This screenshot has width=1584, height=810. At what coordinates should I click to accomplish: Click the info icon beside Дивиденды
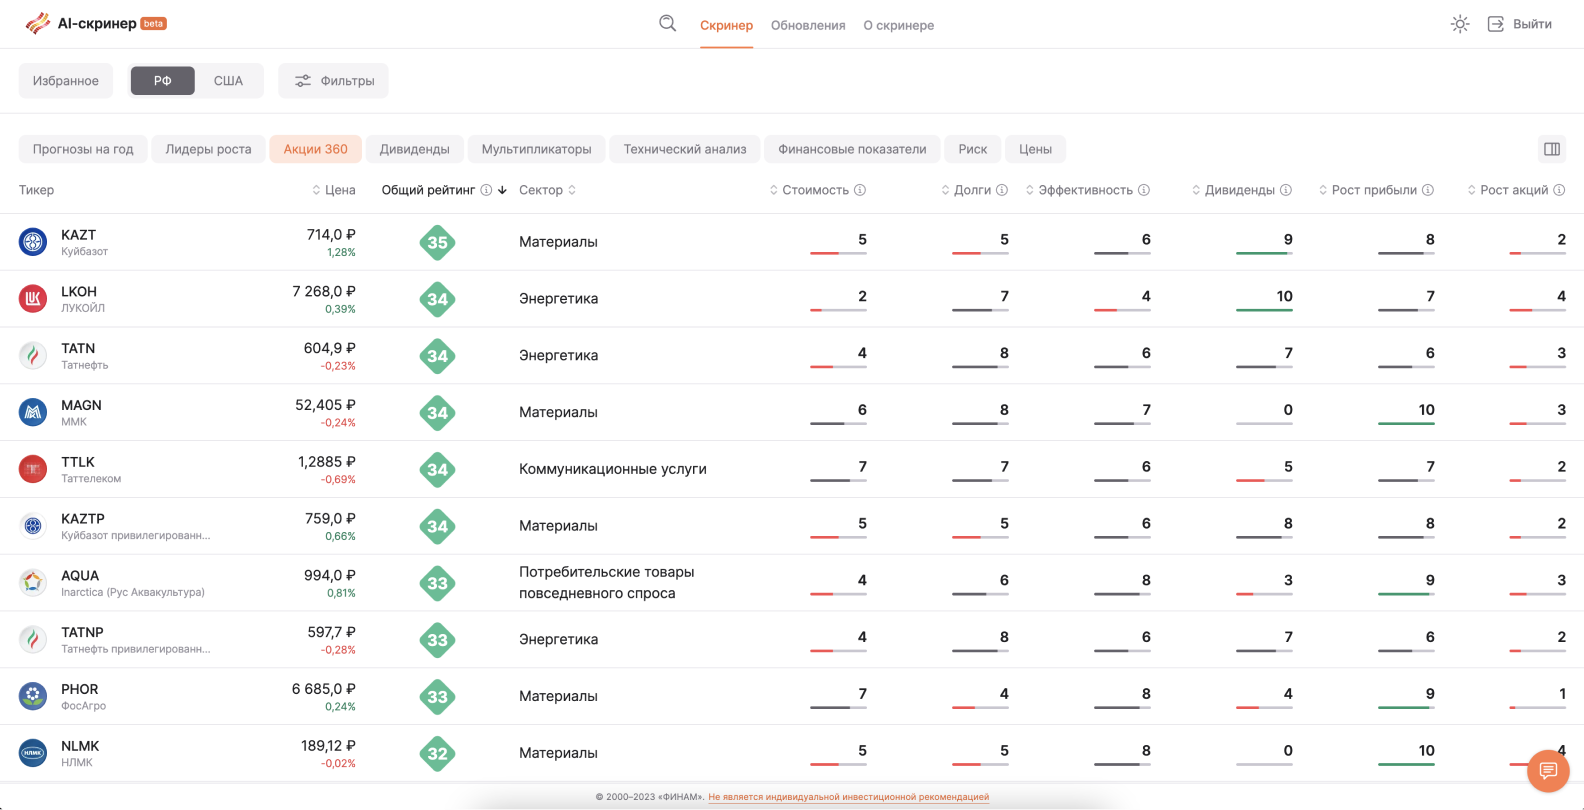1286,190
